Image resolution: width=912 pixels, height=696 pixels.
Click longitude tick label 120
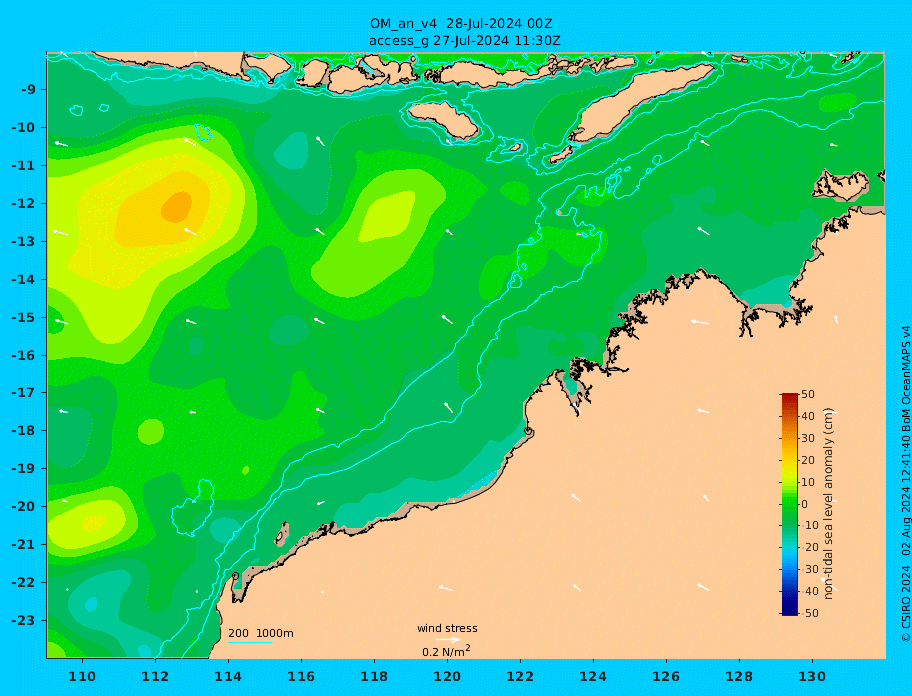447,676
